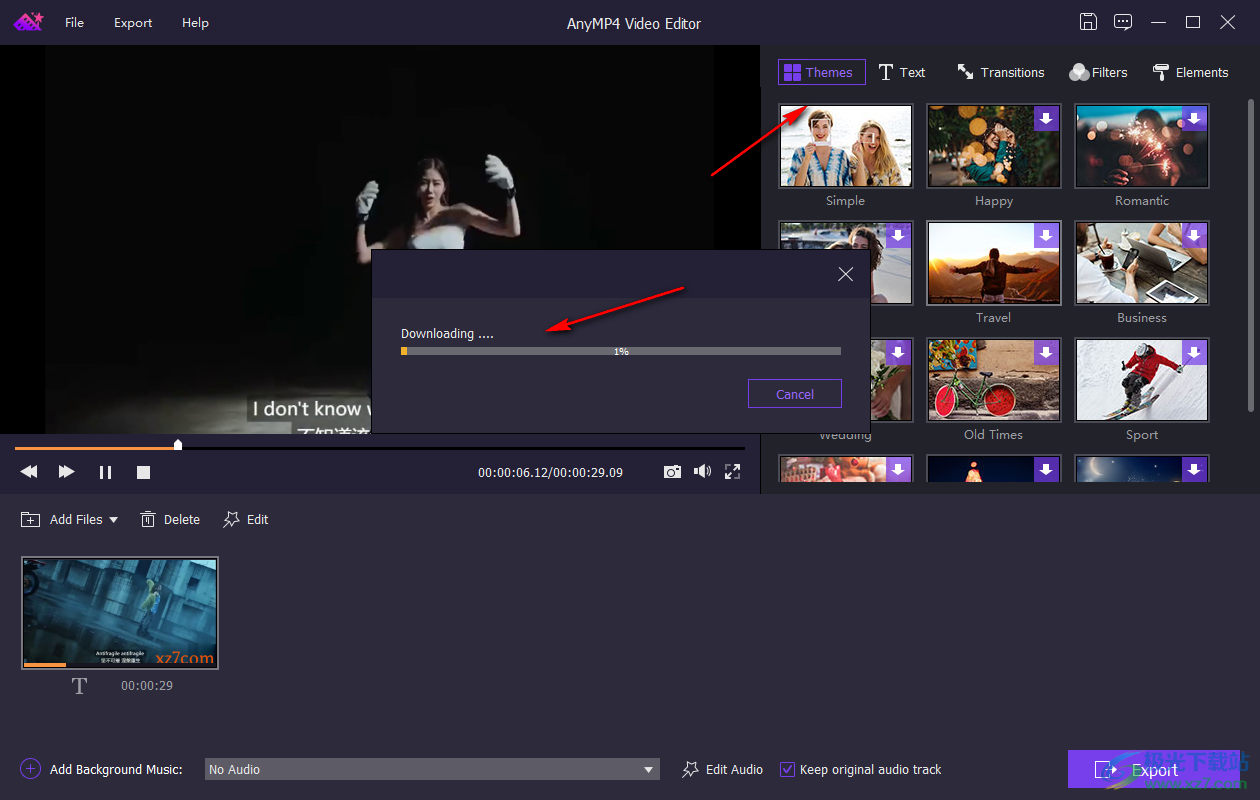Stop the video playback
Screen dimensions: 1260x800
point(143,472)
